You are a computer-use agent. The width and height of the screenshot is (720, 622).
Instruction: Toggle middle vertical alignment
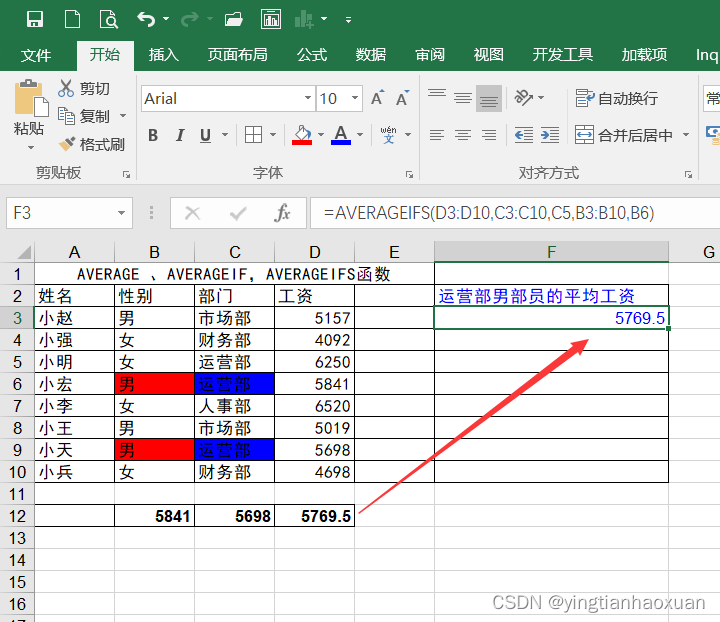(x=463, y=98)
